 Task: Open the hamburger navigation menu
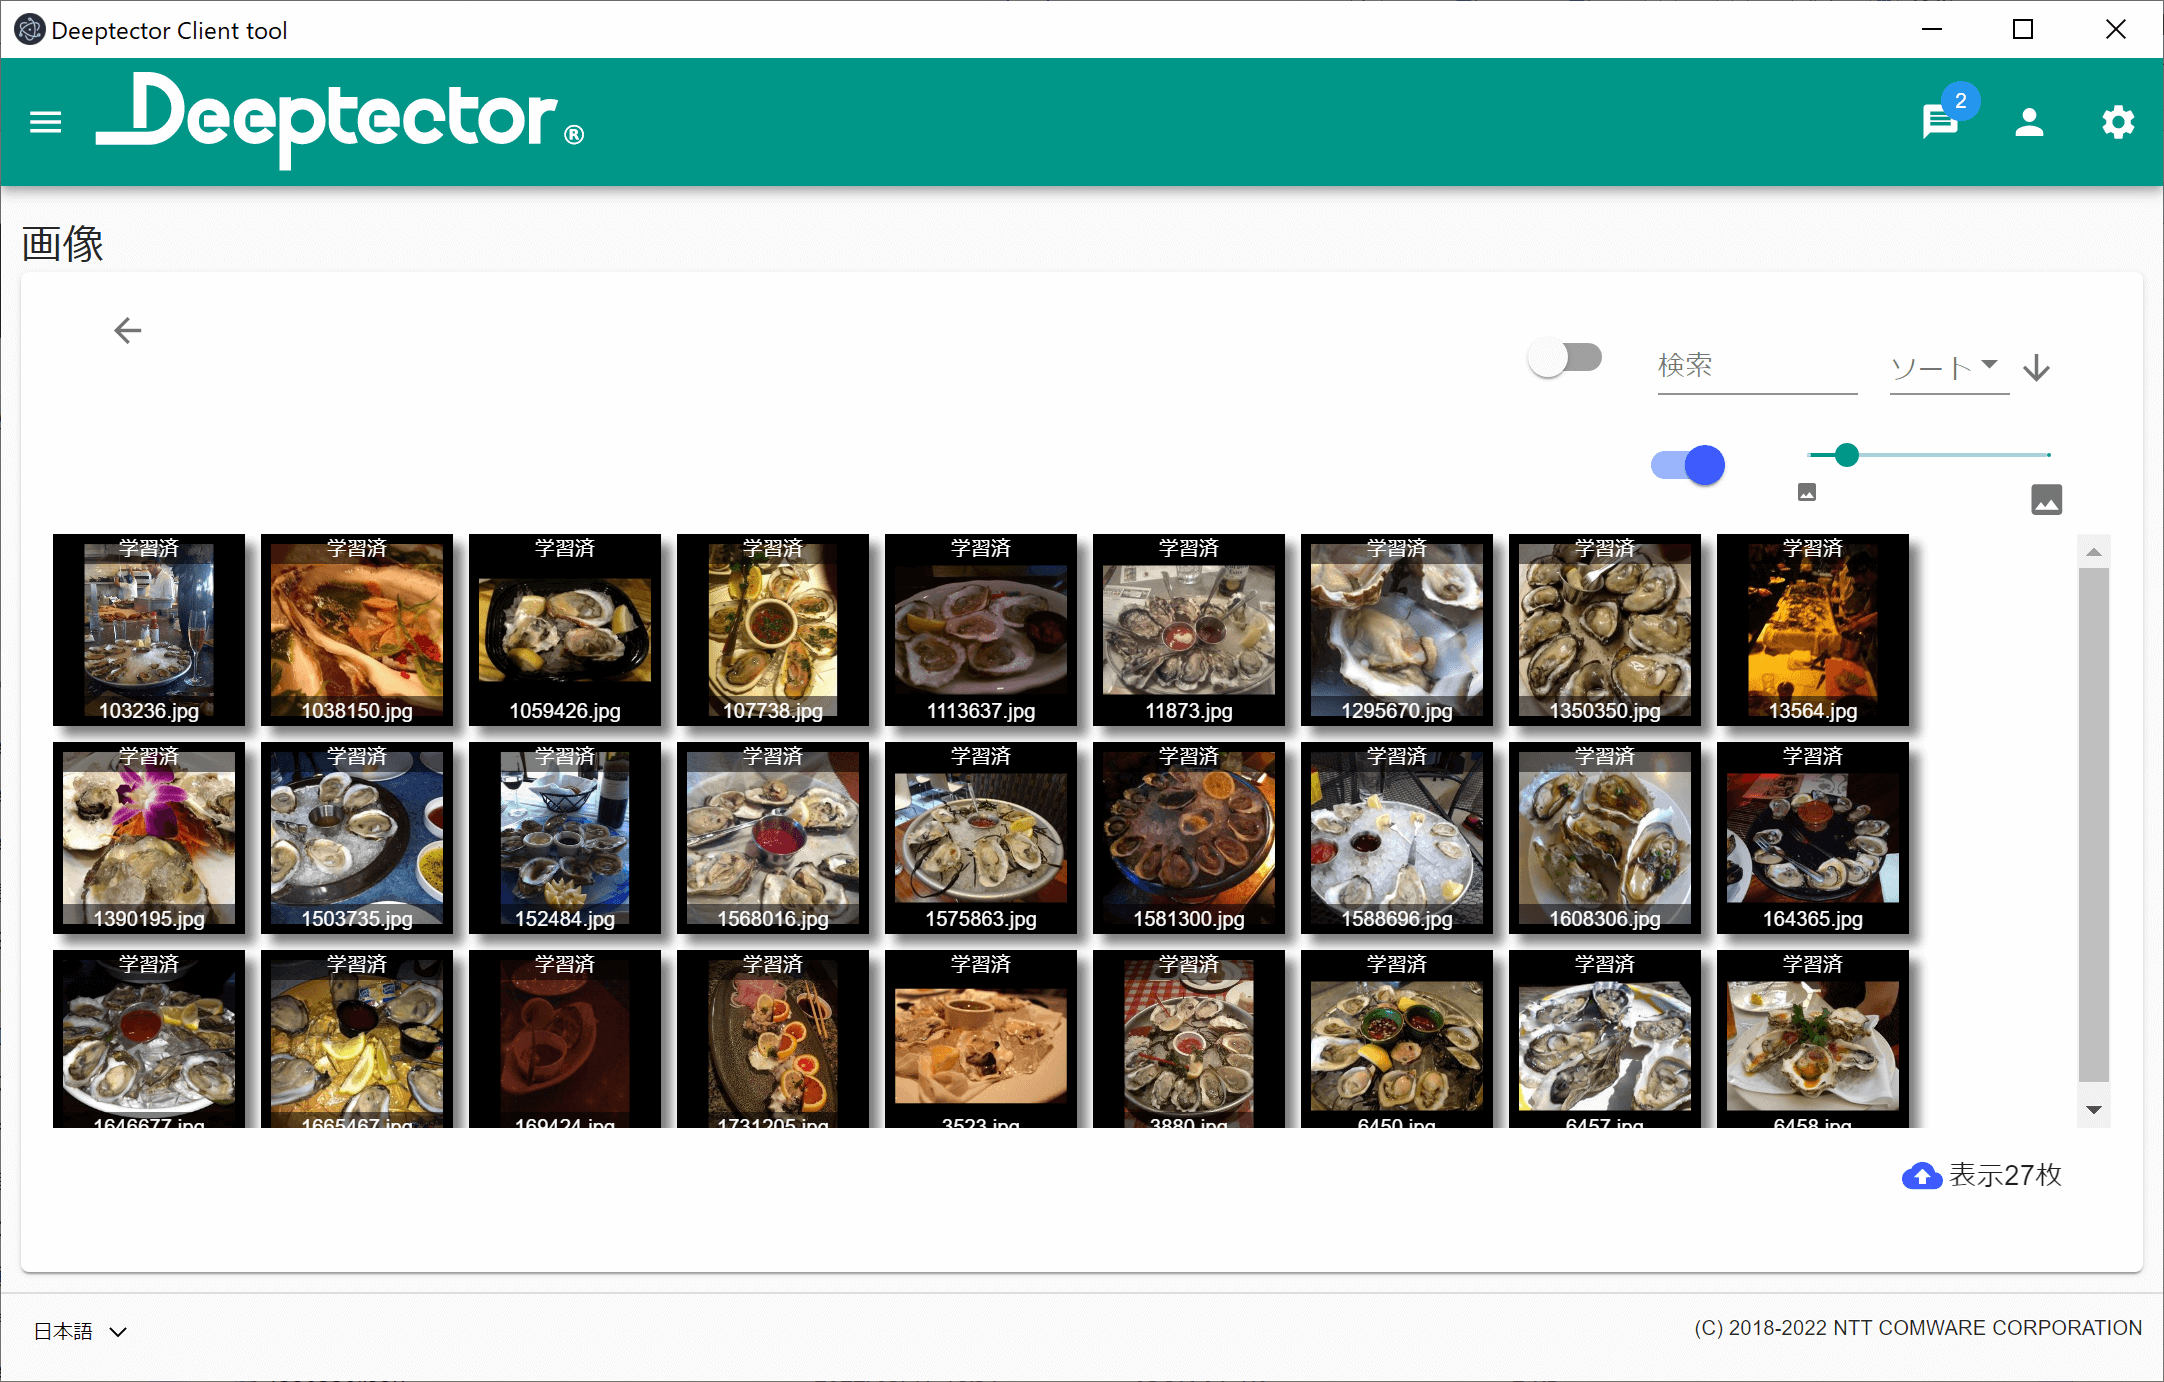coord(45,122)
